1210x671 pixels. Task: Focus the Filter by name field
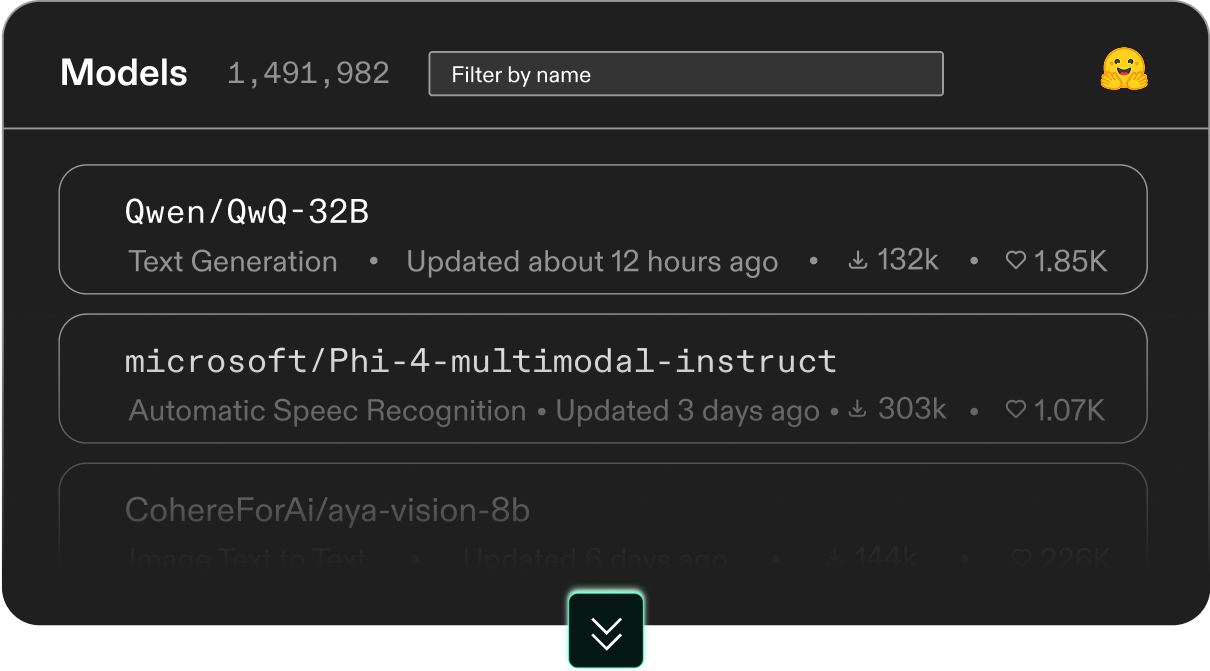pyautogui.click(x=685, y=74)
